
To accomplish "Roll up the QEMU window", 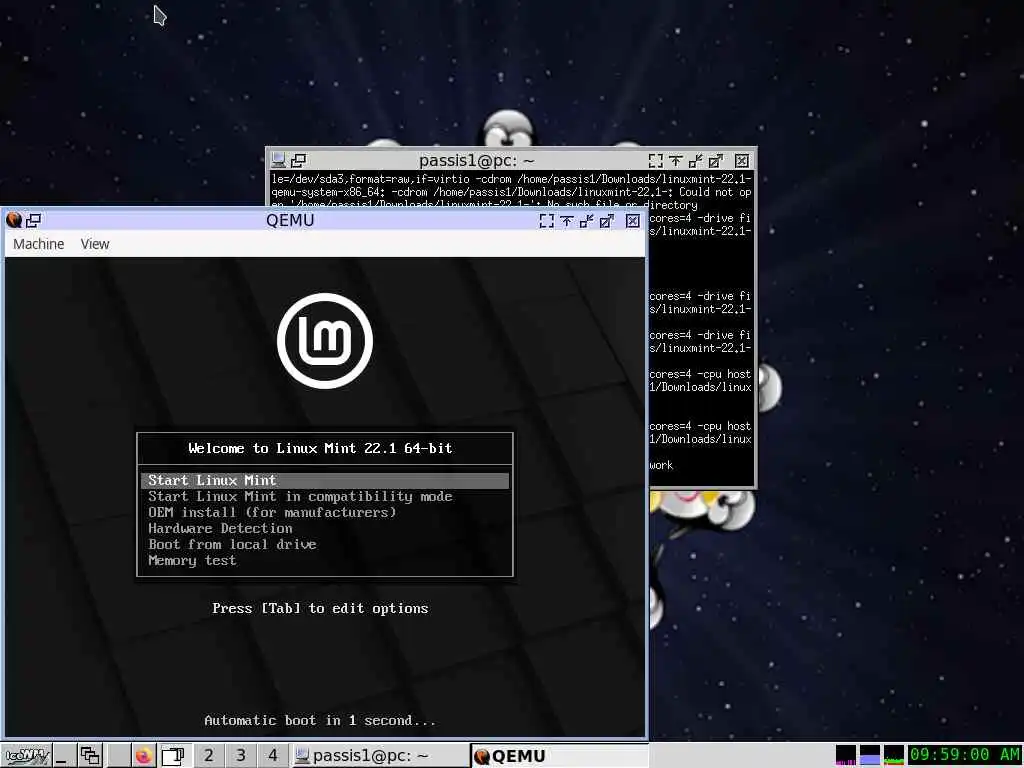I will pyautogui.click(x=567, y=221).
